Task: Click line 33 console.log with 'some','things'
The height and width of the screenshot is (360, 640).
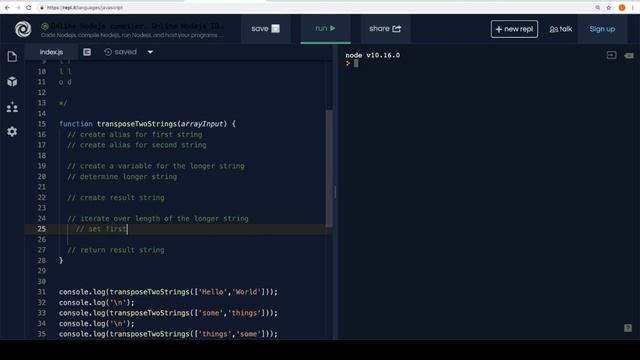Action: pos(168,313)
